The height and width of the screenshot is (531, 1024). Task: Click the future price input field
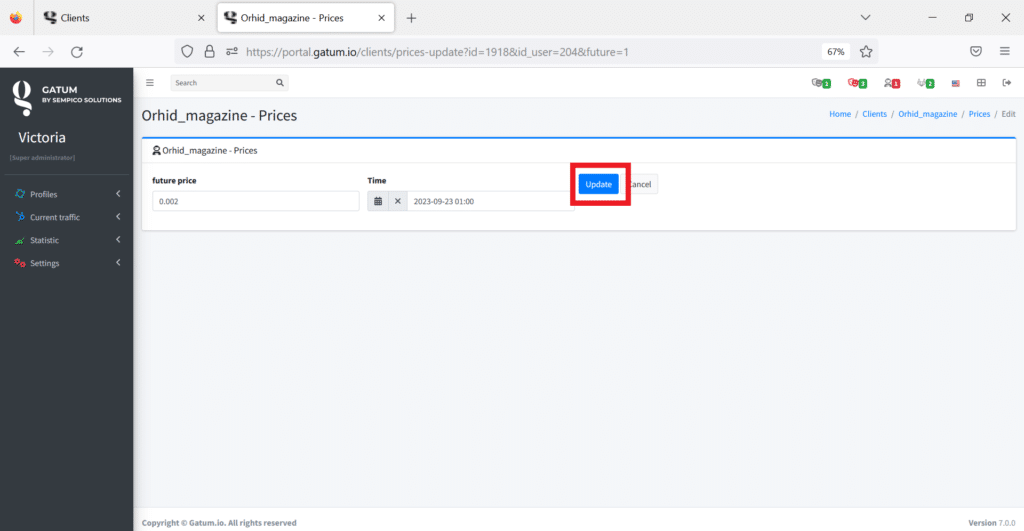pyautogui.click(x=255, y=201)
